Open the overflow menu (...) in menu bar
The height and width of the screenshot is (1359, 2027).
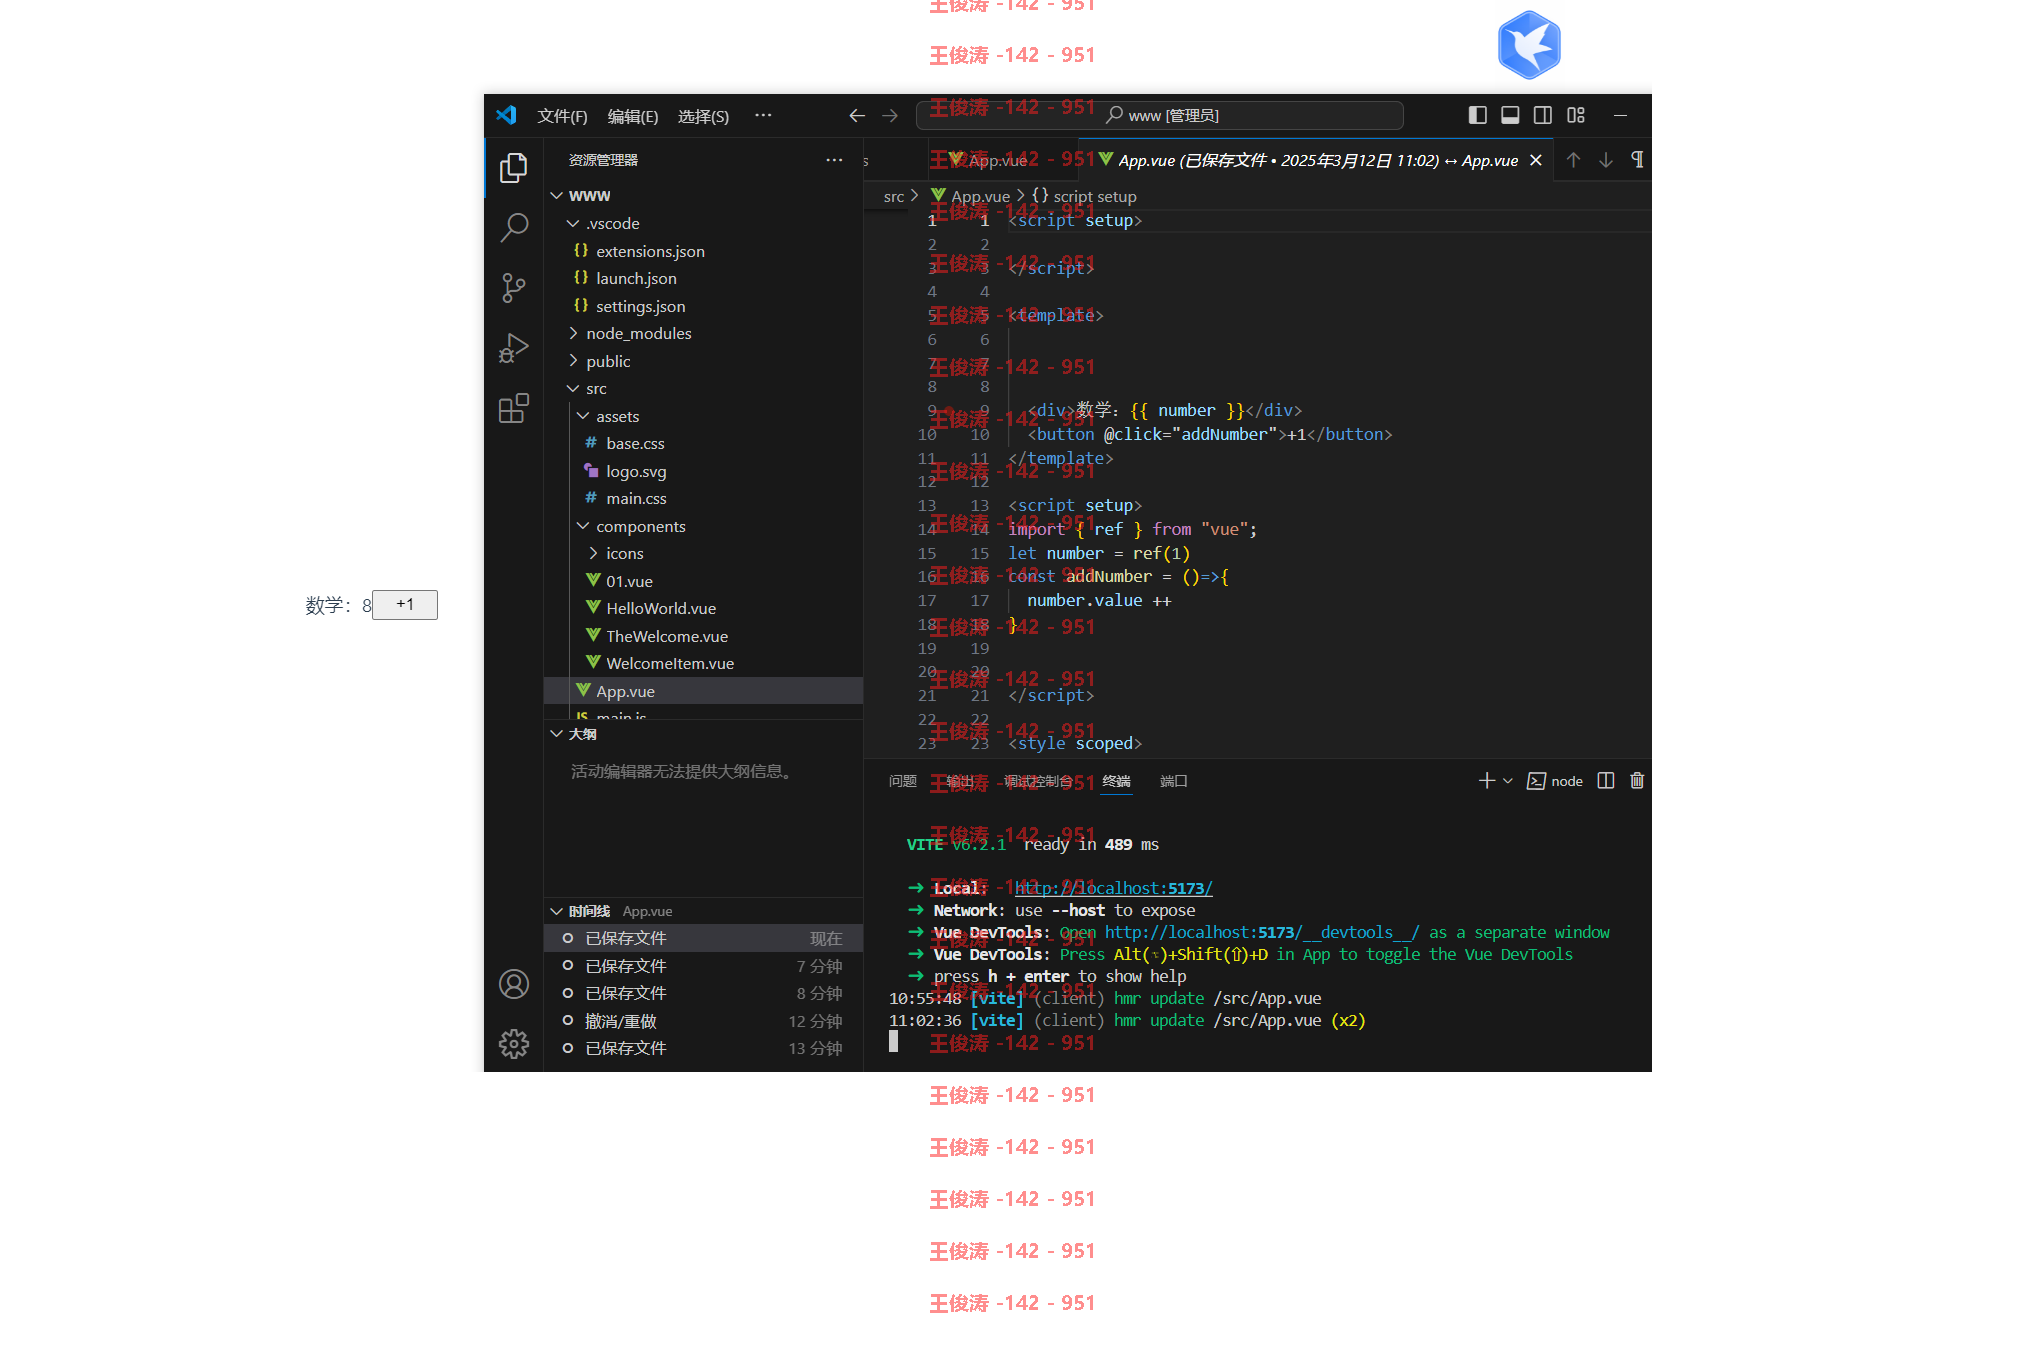coord(763,116)
